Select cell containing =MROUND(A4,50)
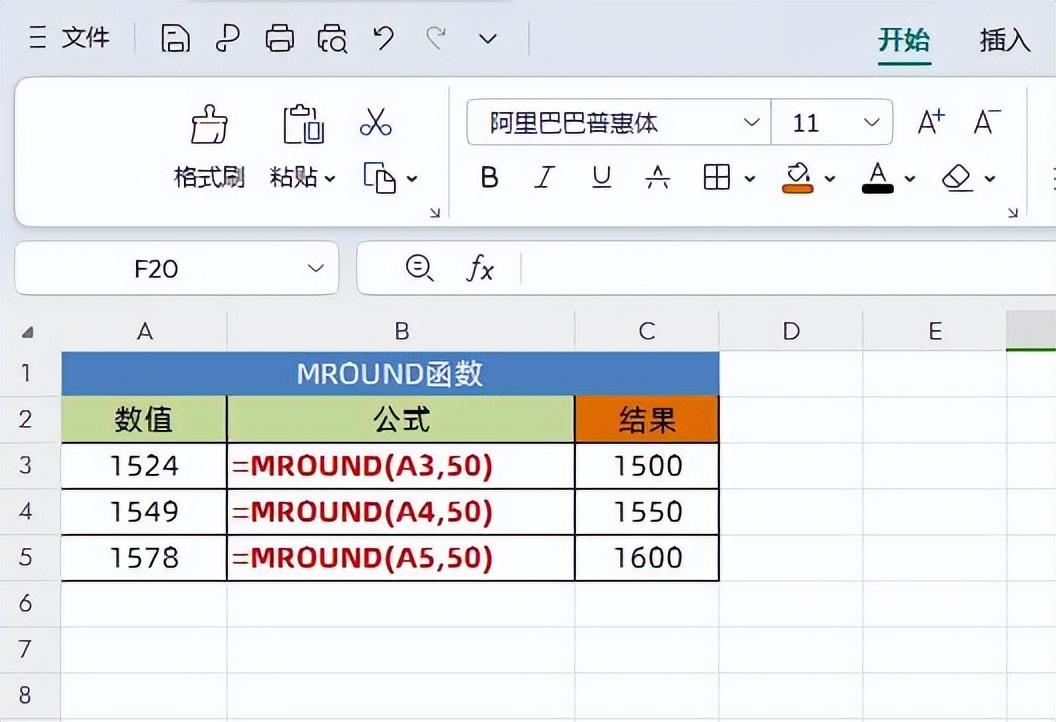The height and width of the screenshot is (722, 1056). [401, 512]
